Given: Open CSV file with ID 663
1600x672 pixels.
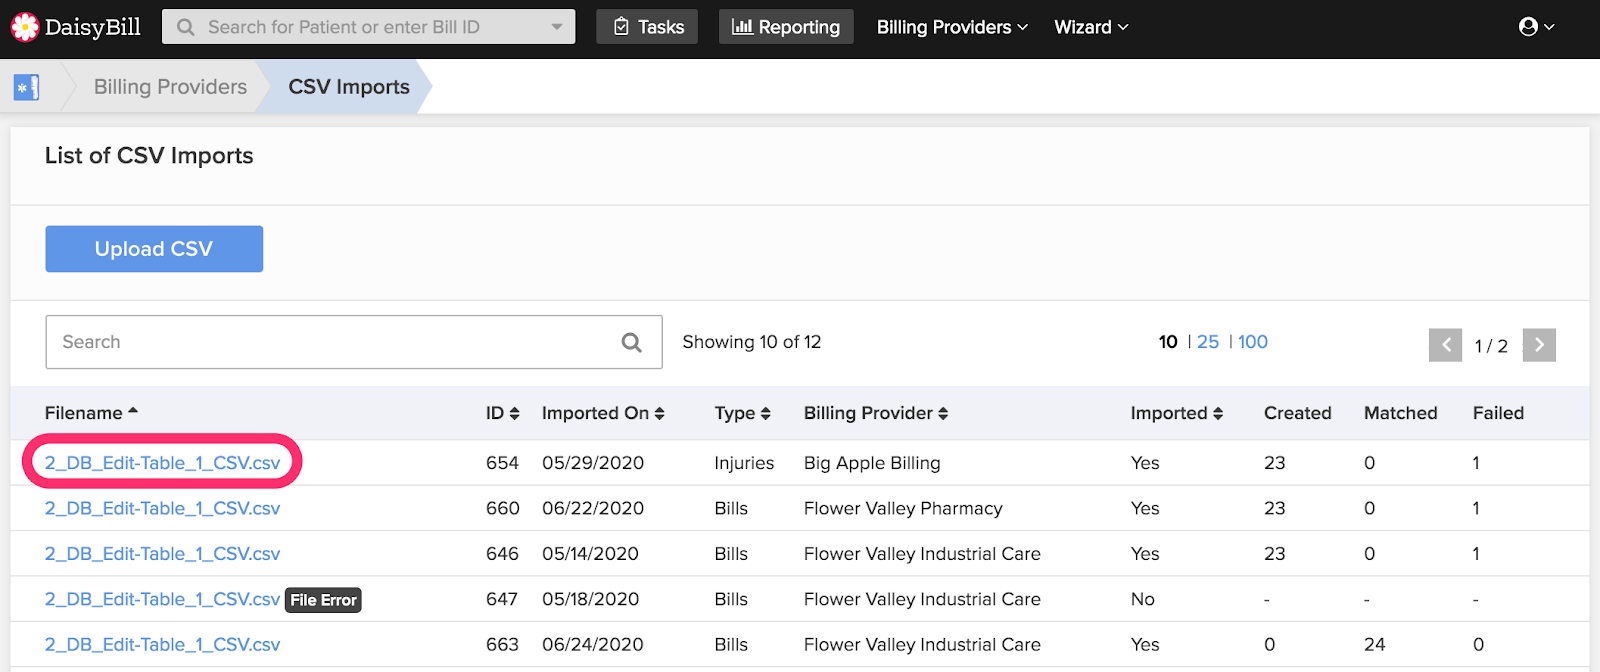Looking at the screenshot, I should tap(162, 645).
